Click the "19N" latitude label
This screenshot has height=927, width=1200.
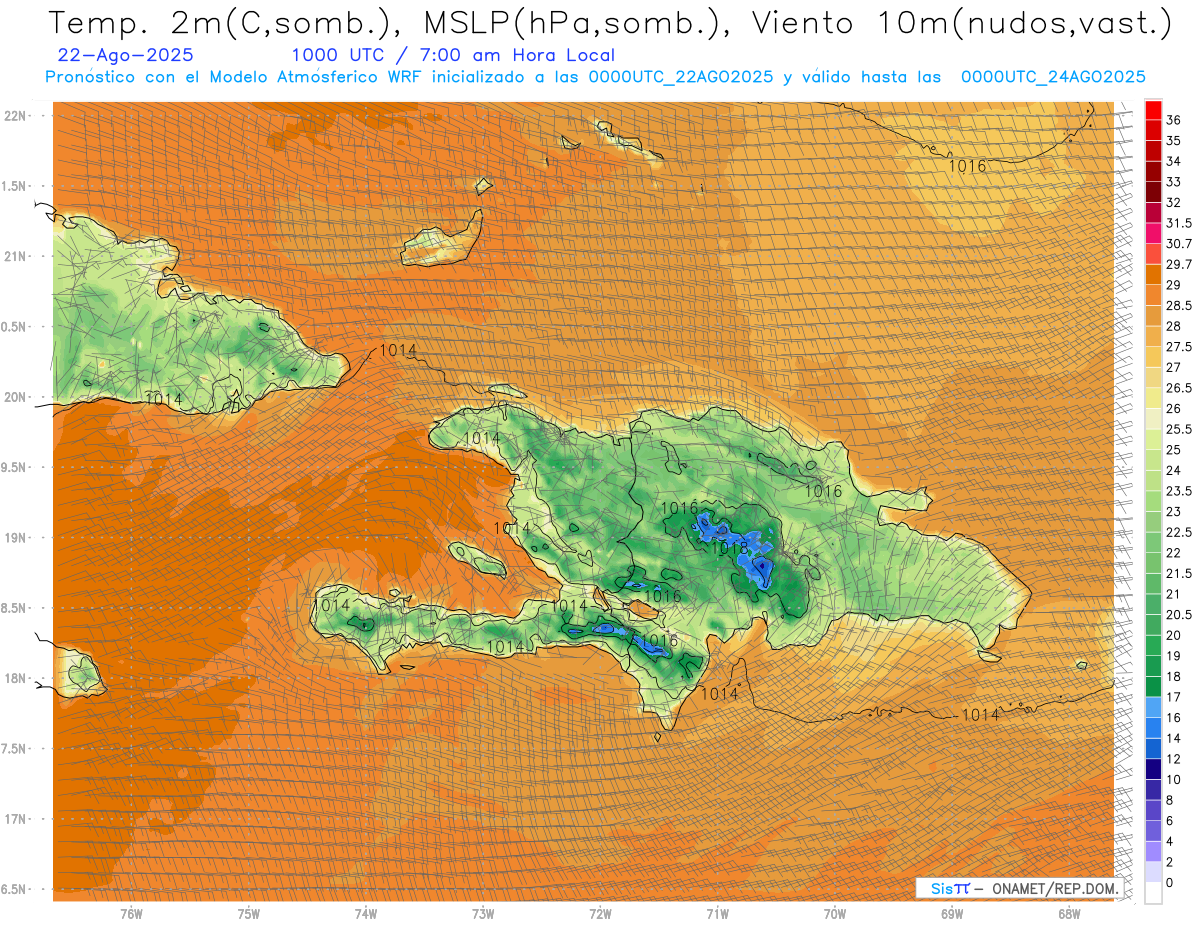pos(16,537)
